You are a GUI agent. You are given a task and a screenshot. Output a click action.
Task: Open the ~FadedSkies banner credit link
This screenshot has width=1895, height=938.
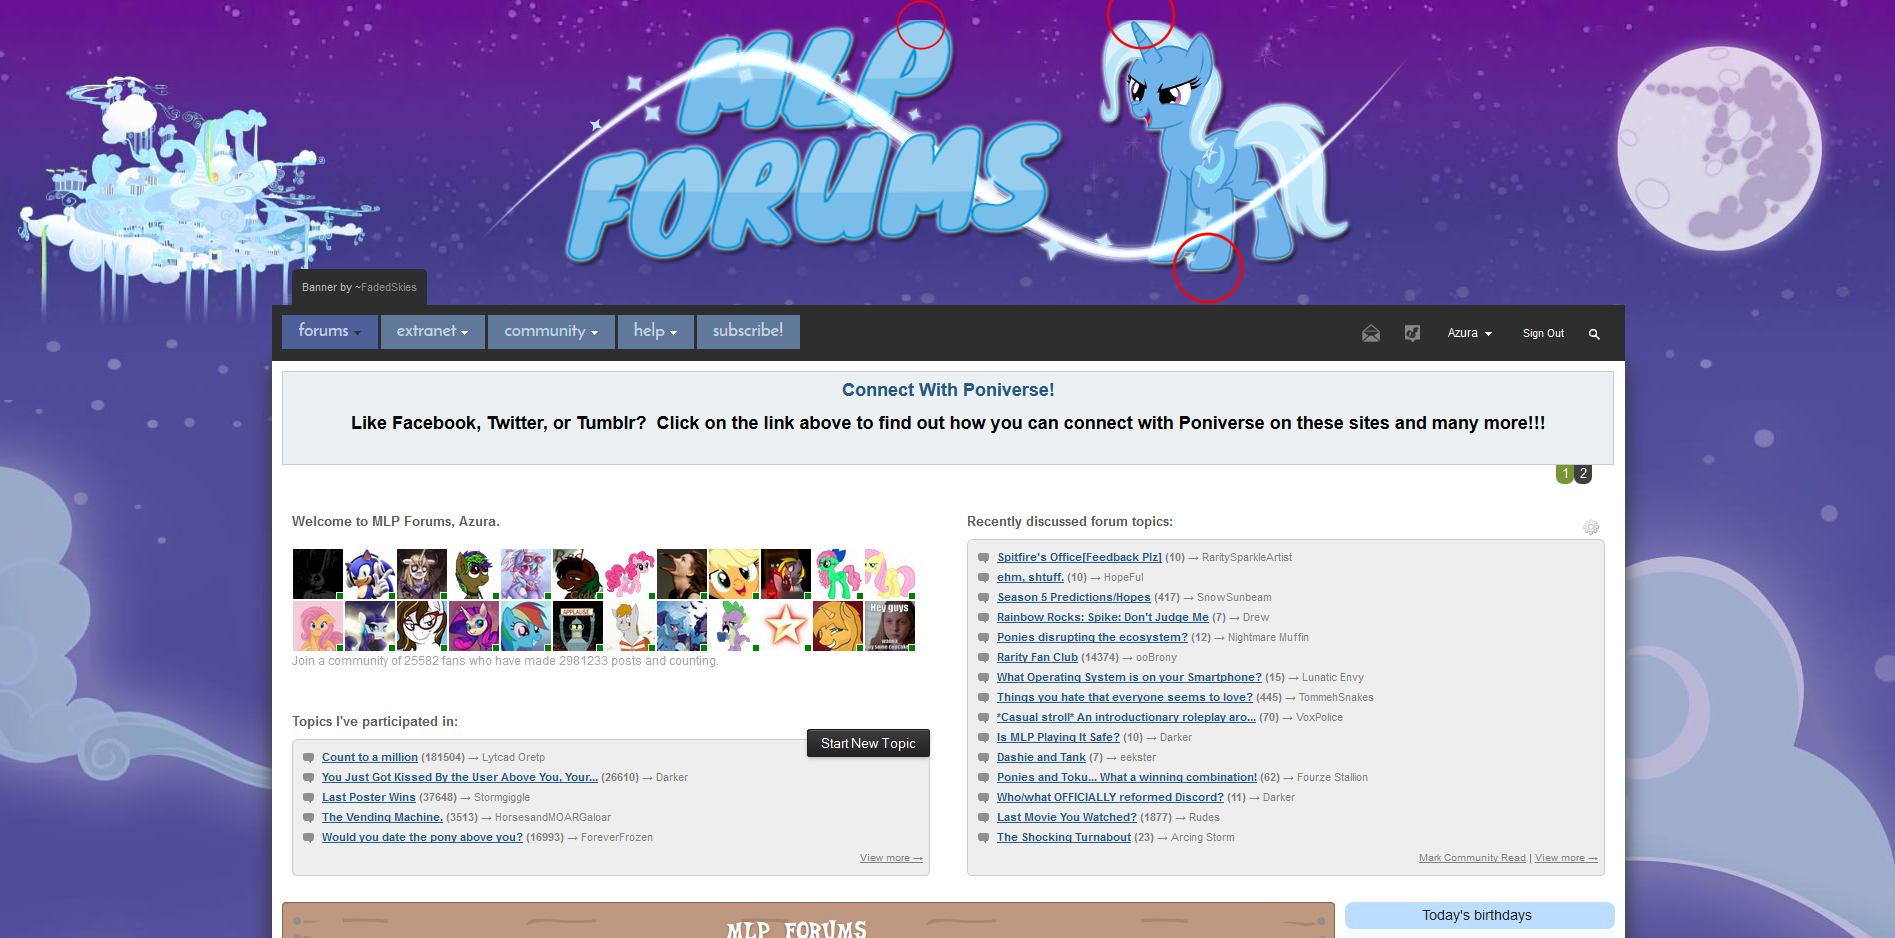(386, 288)
